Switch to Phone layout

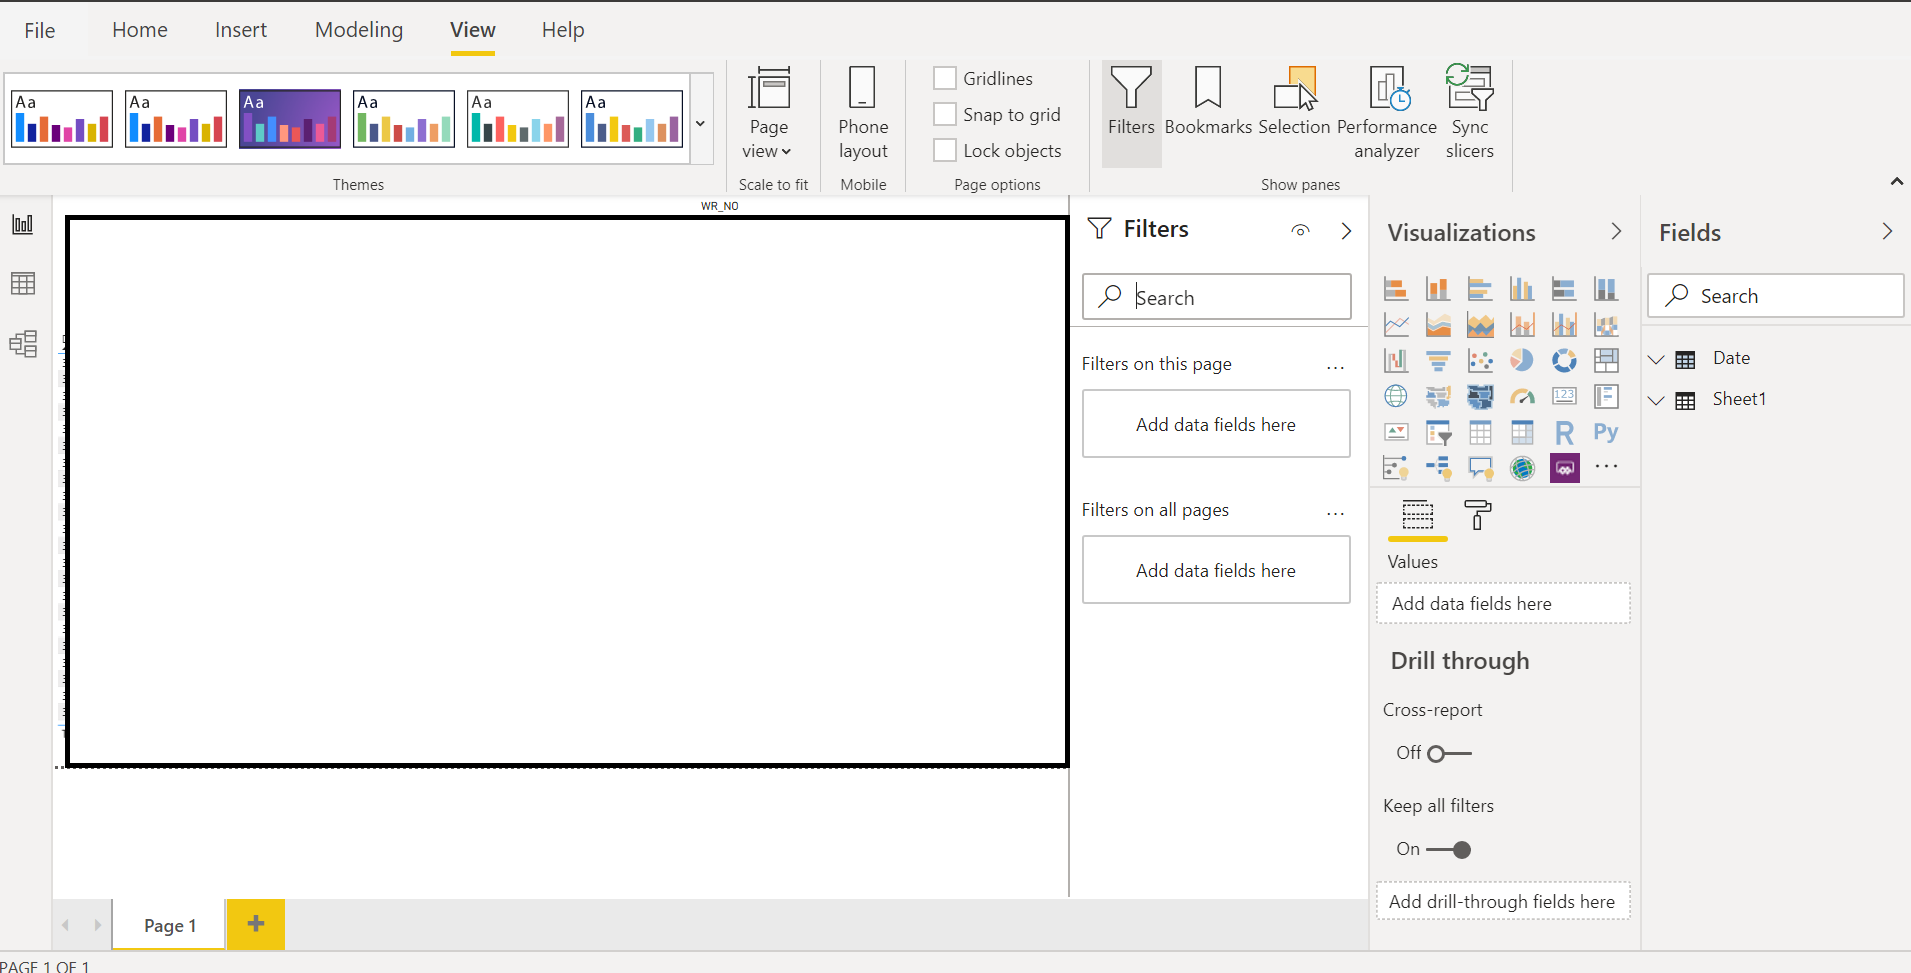coord(863,113)
